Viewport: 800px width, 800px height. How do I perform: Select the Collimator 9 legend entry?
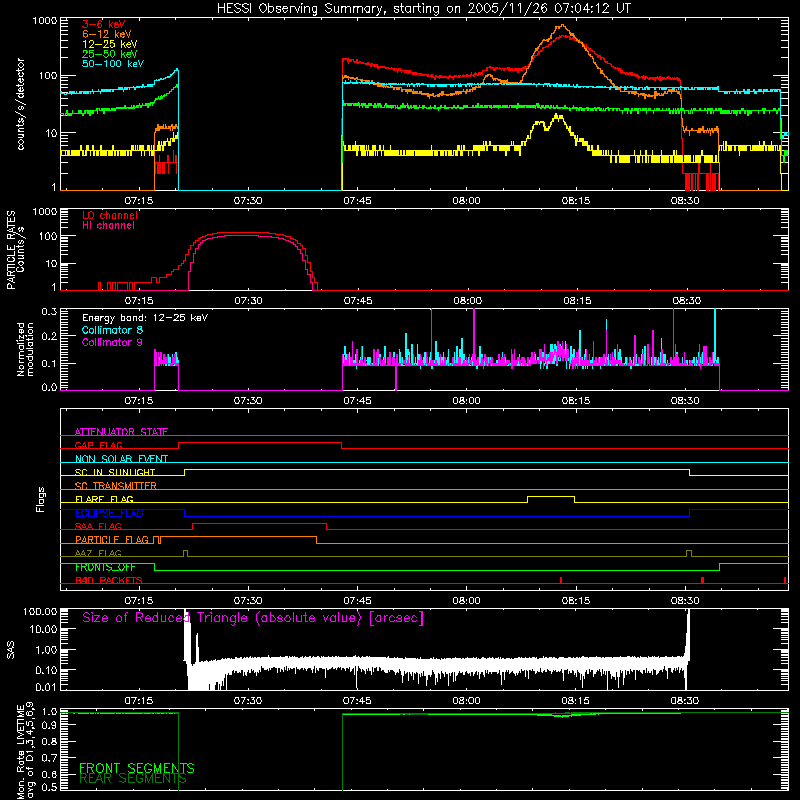pyautogui.click(x=112, y=342)
